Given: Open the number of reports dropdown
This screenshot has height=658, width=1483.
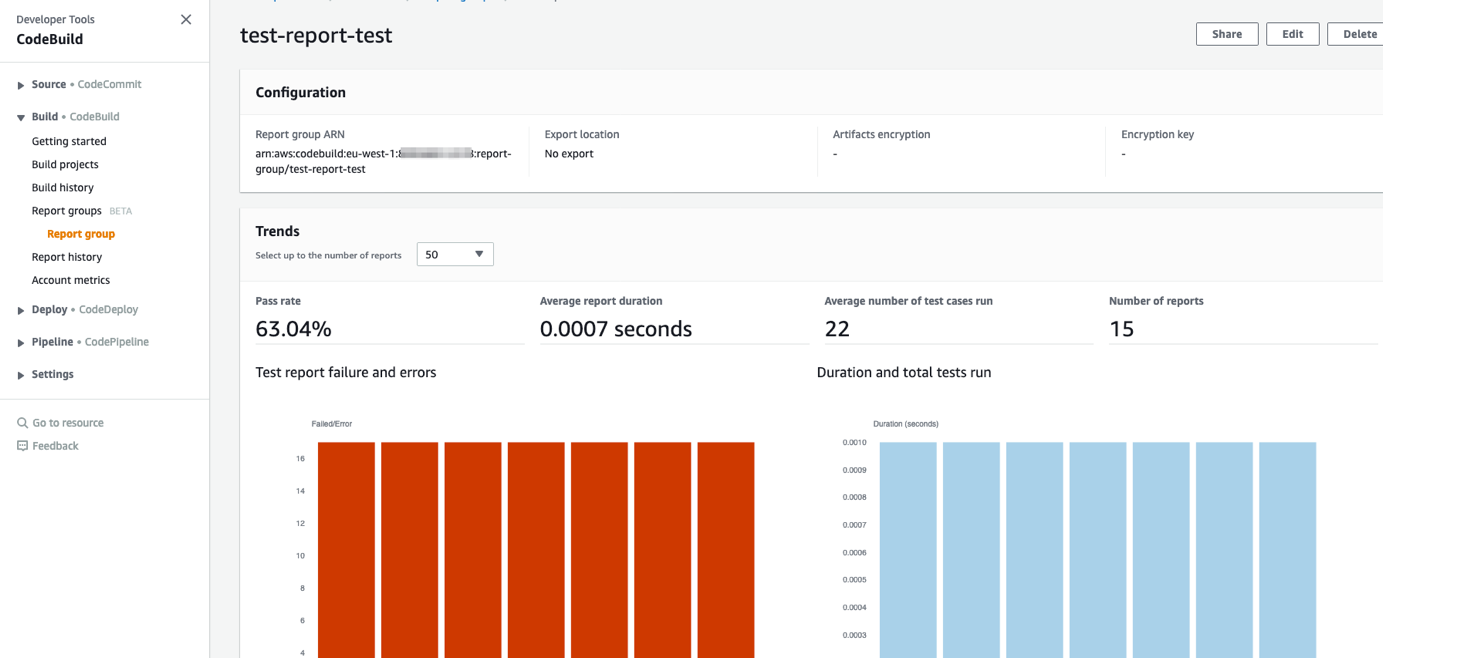Looking at the screenshot, I should coord(455,254).
